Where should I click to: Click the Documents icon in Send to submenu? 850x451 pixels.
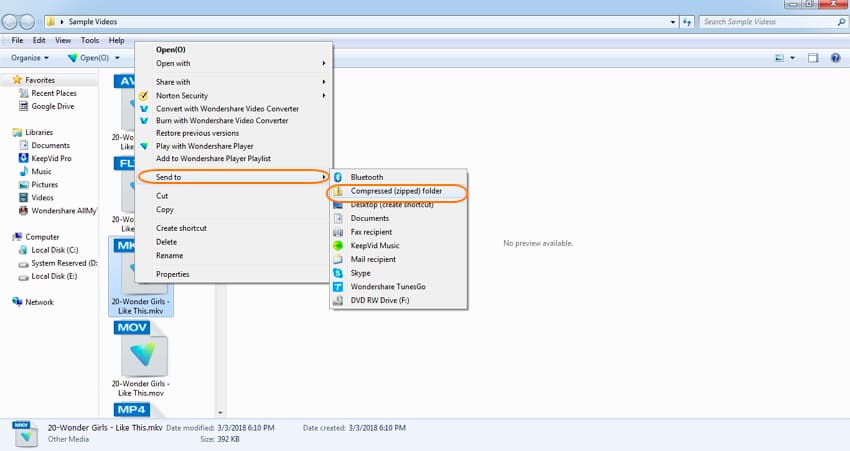(338, 218)
